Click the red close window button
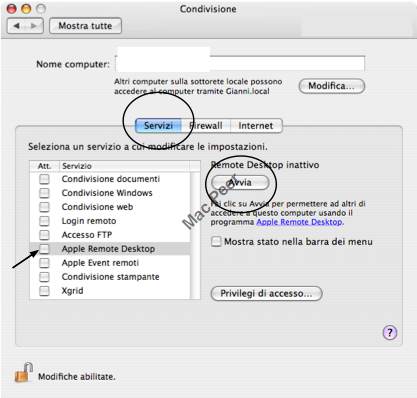Viewport: 417px width, 398px height. pyautogui.click(x=12, y=9)
